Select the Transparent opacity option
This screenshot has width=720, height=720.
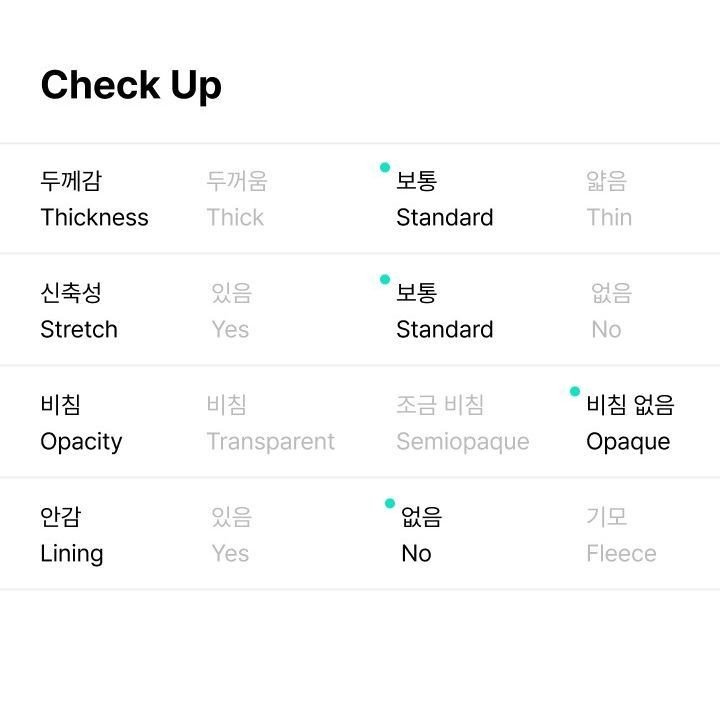coord(270,423)
